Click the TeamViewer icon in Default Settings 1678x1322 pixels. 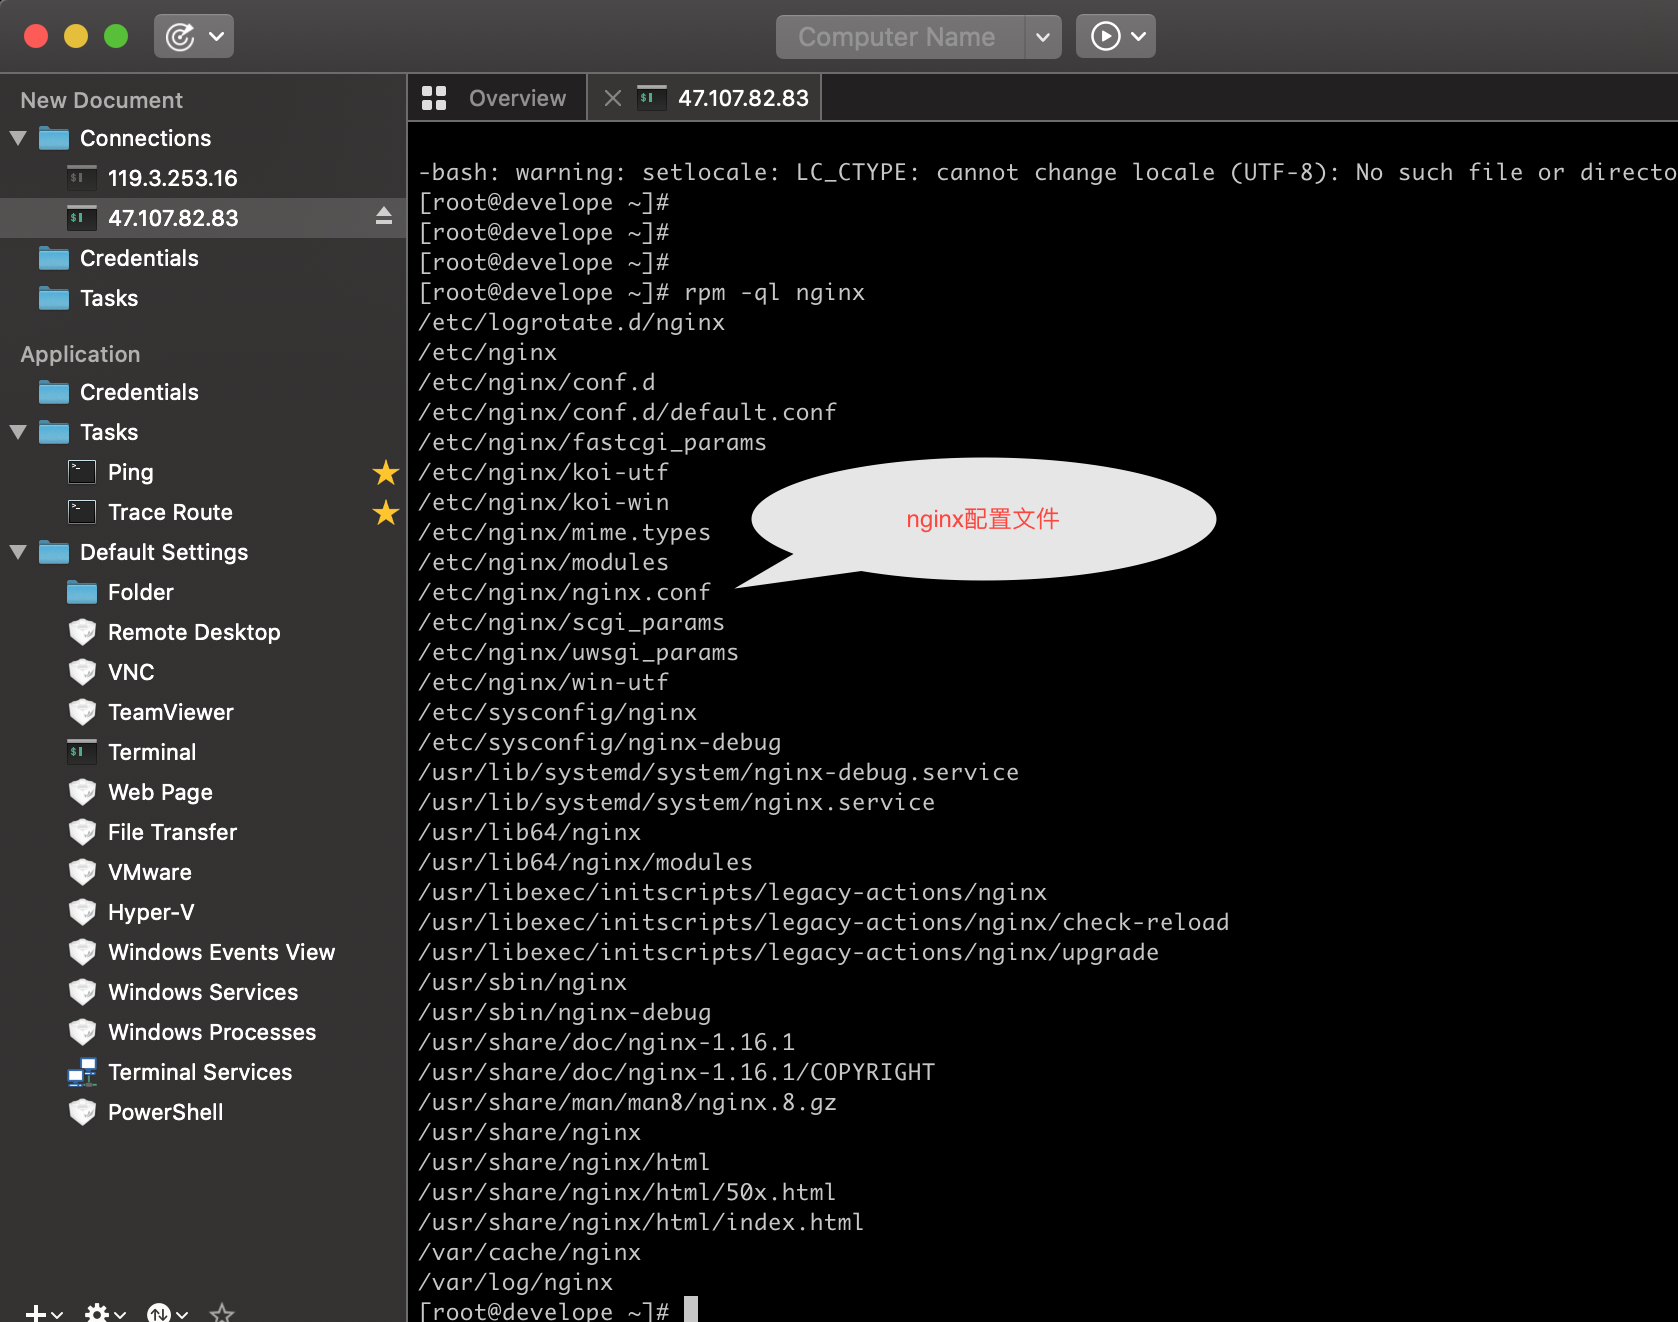(x=81, y=712)
